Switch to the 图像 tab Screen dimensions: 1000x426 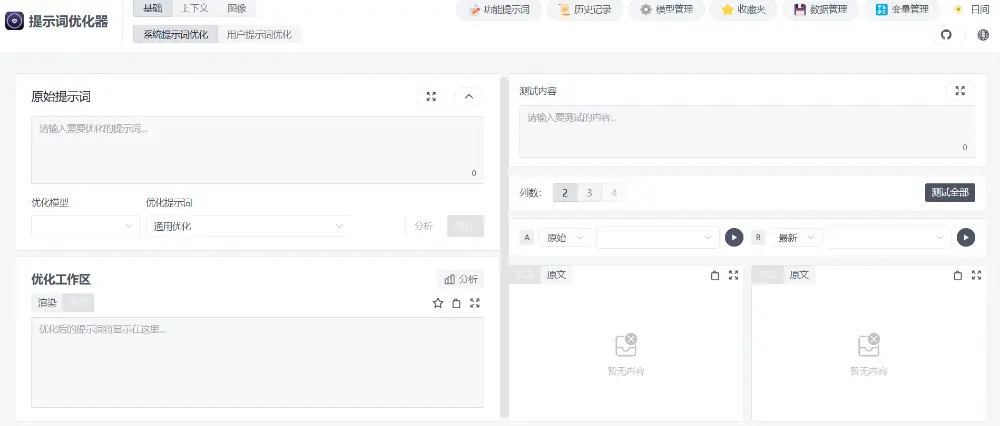coord(237,8)
